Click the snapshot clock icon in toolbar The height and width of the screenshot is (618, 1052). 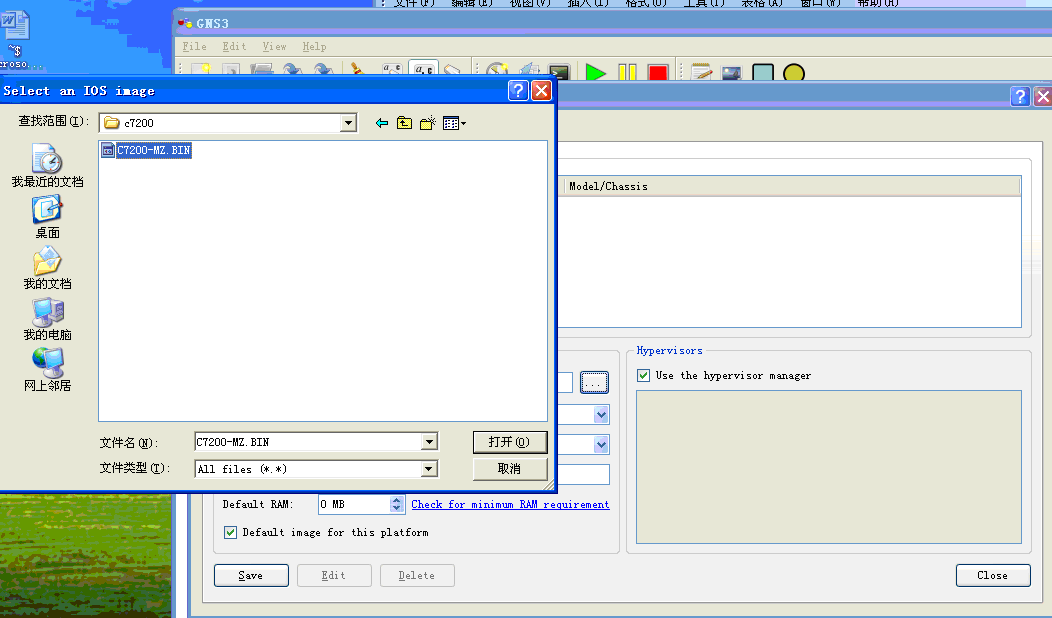[x=497, y=70]
